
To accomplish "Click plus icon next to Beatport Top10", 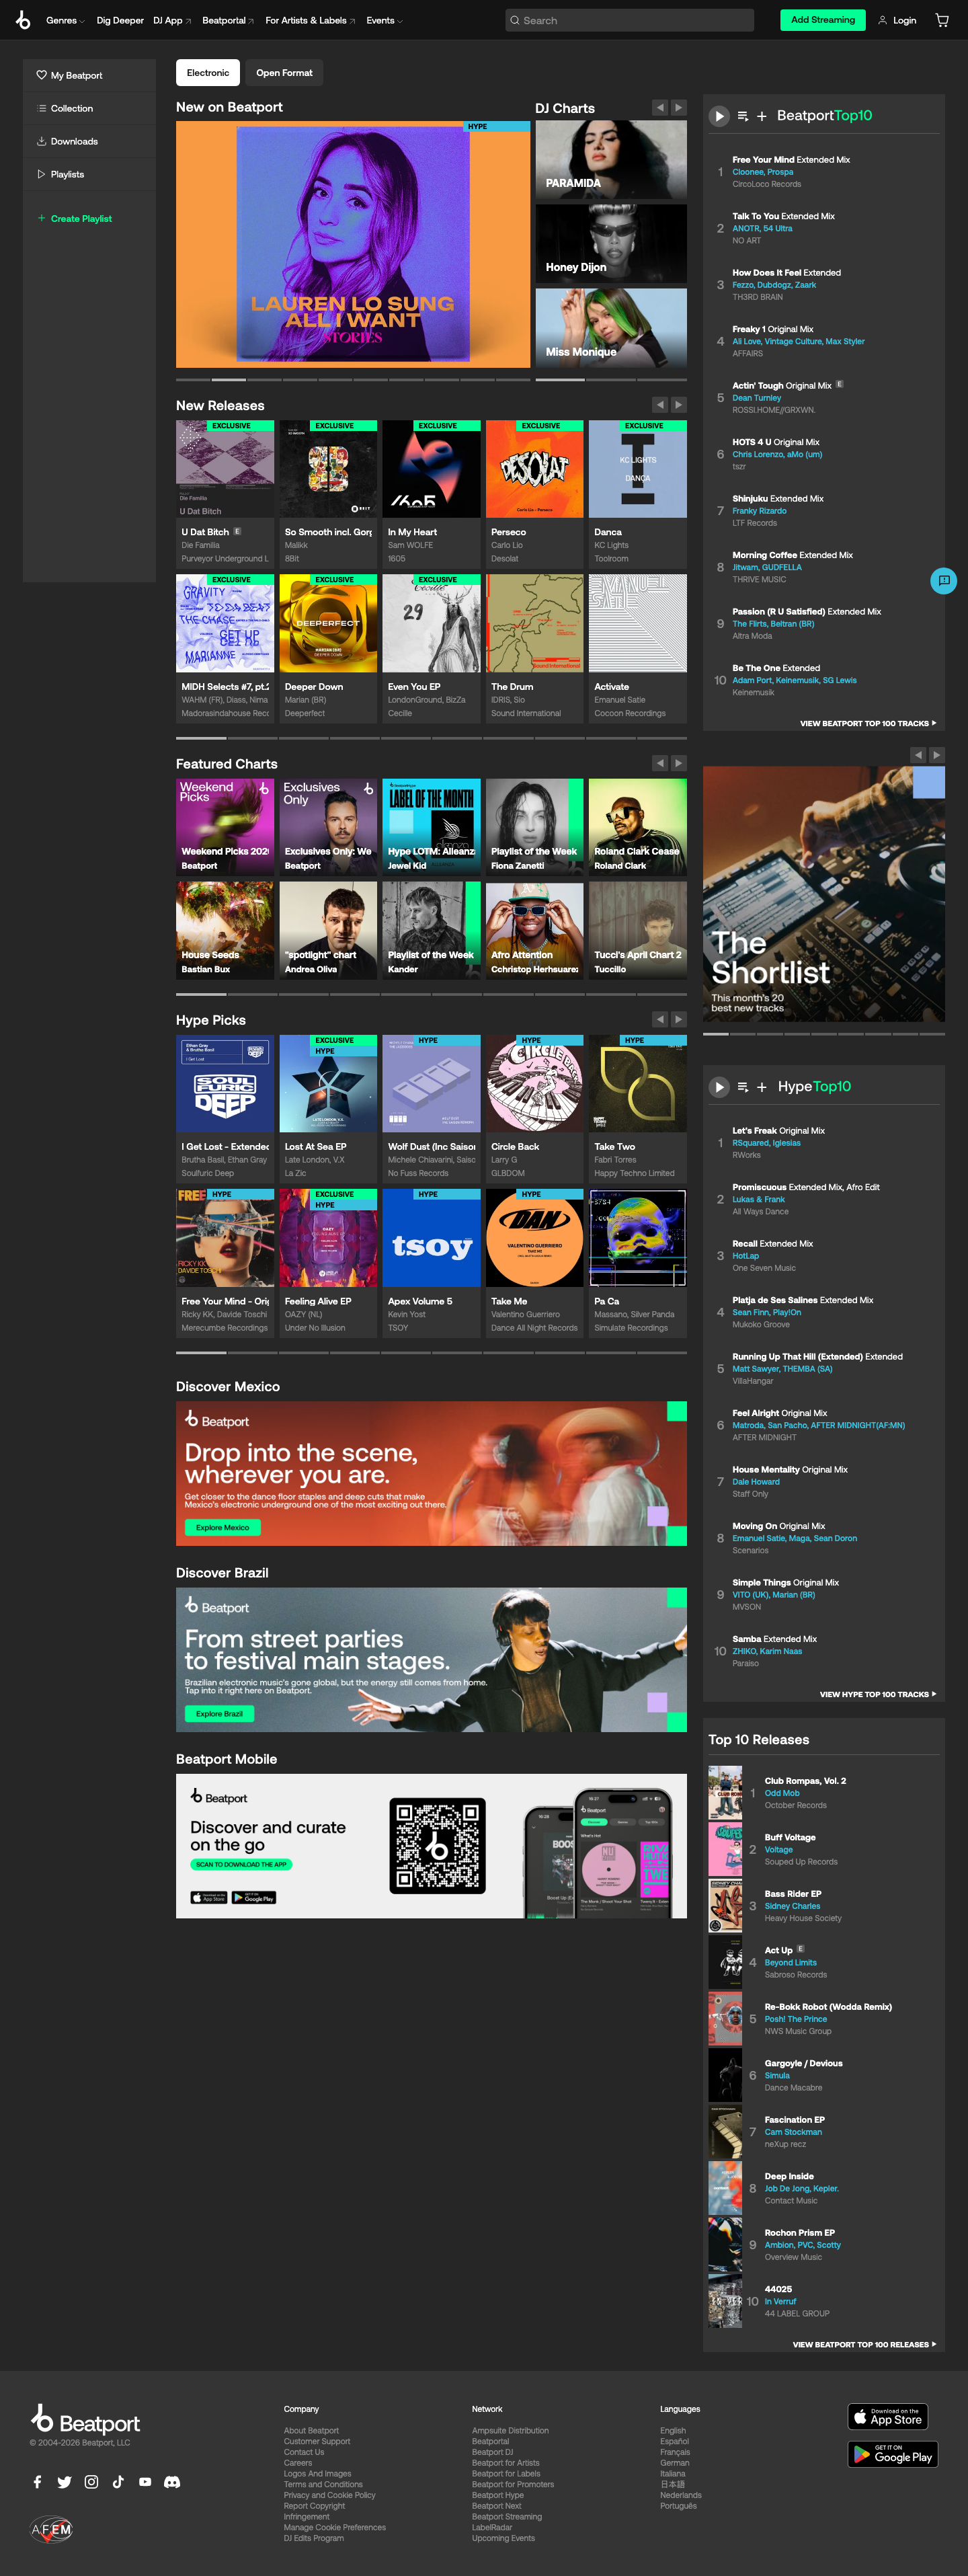I will [x=762, y=116].
